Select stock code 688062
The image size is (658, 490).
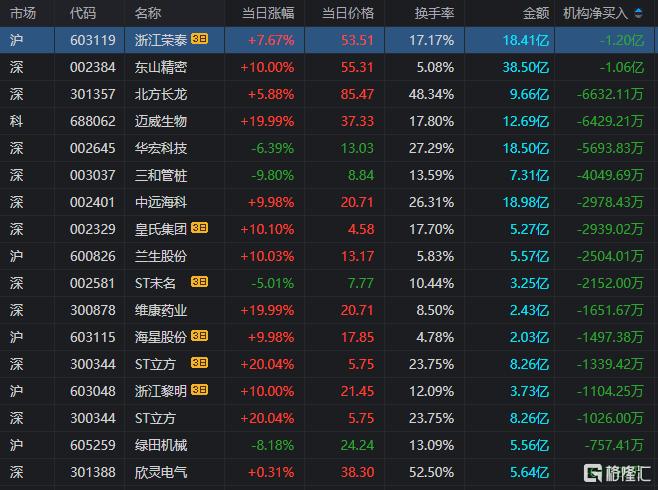[93, 121]
